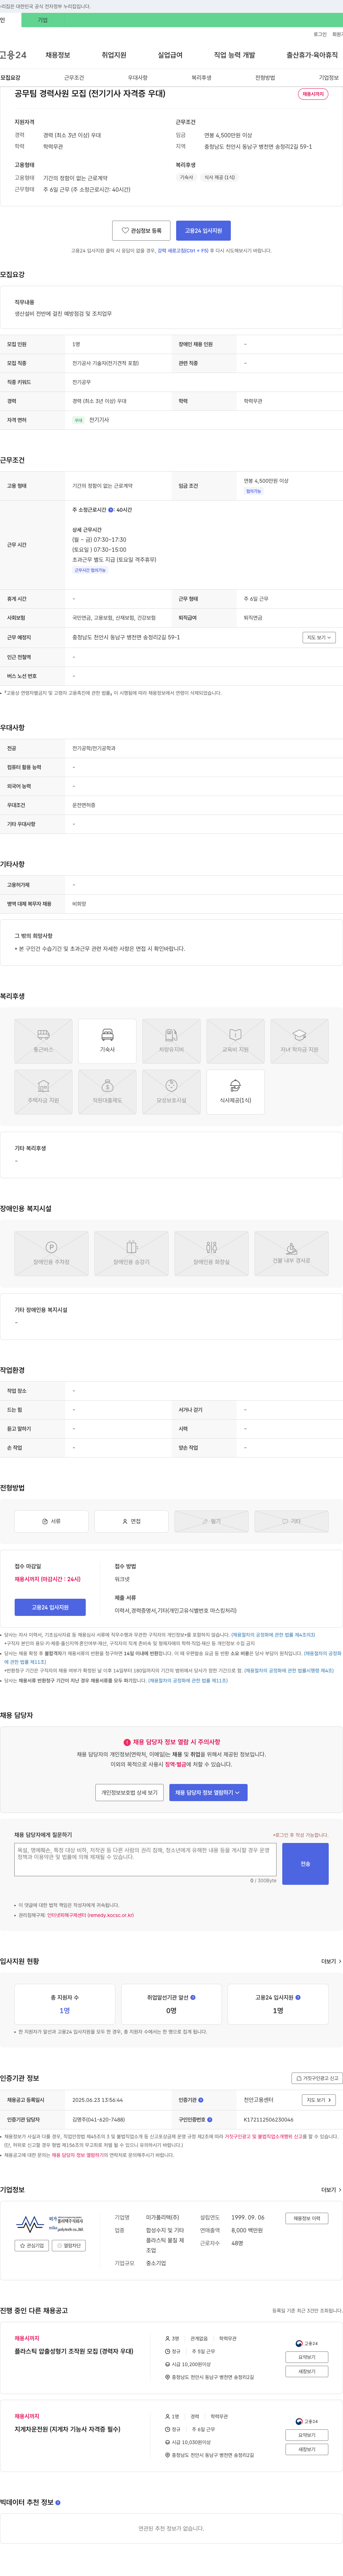Click 세부보기 for 플라스틱 압출성형기 job
This screenshot has height=2576, width=343.
click(307, 2371)
